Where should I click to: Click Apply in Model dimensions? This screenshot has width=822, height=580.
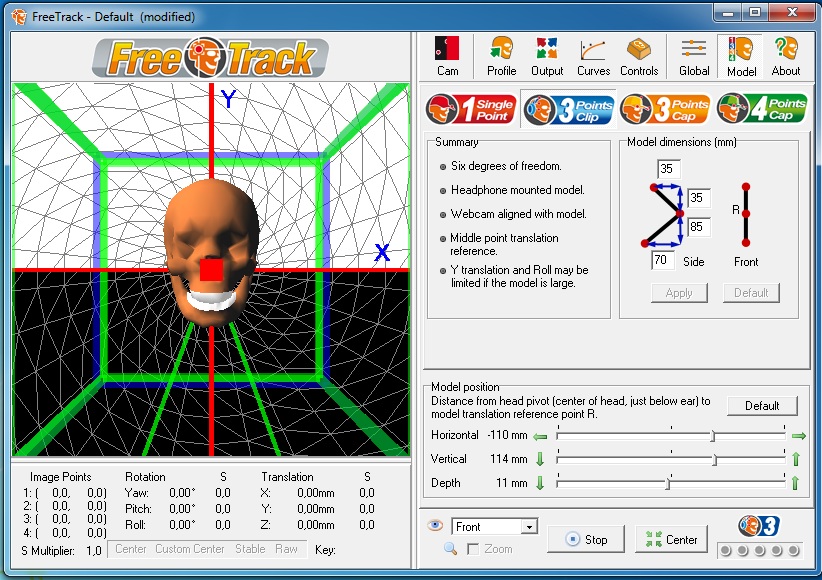click(x=679, y=293)
